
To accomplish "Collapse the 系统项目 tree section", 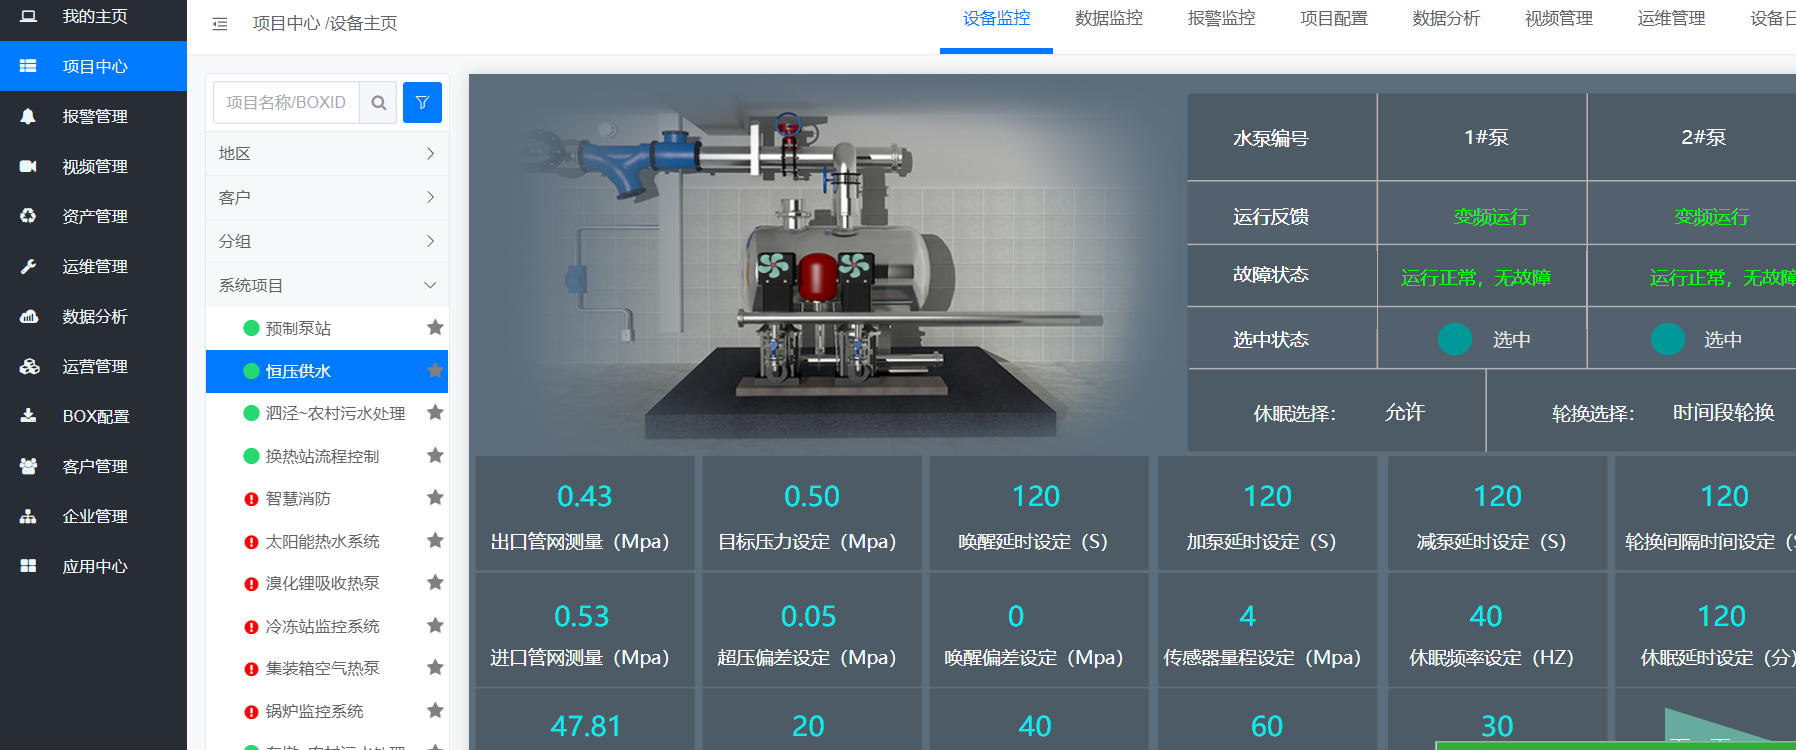I will click(429, 285).
